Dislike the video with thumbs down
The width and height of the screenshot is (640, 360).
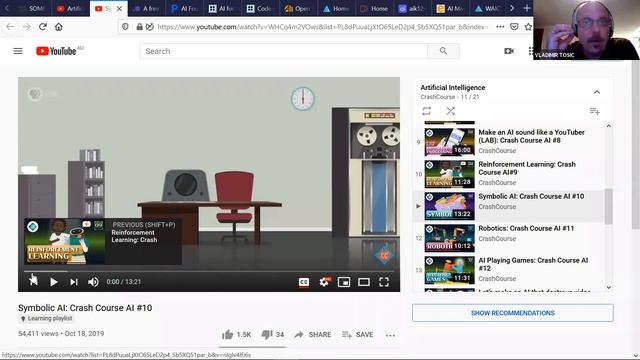coord(273,335)
